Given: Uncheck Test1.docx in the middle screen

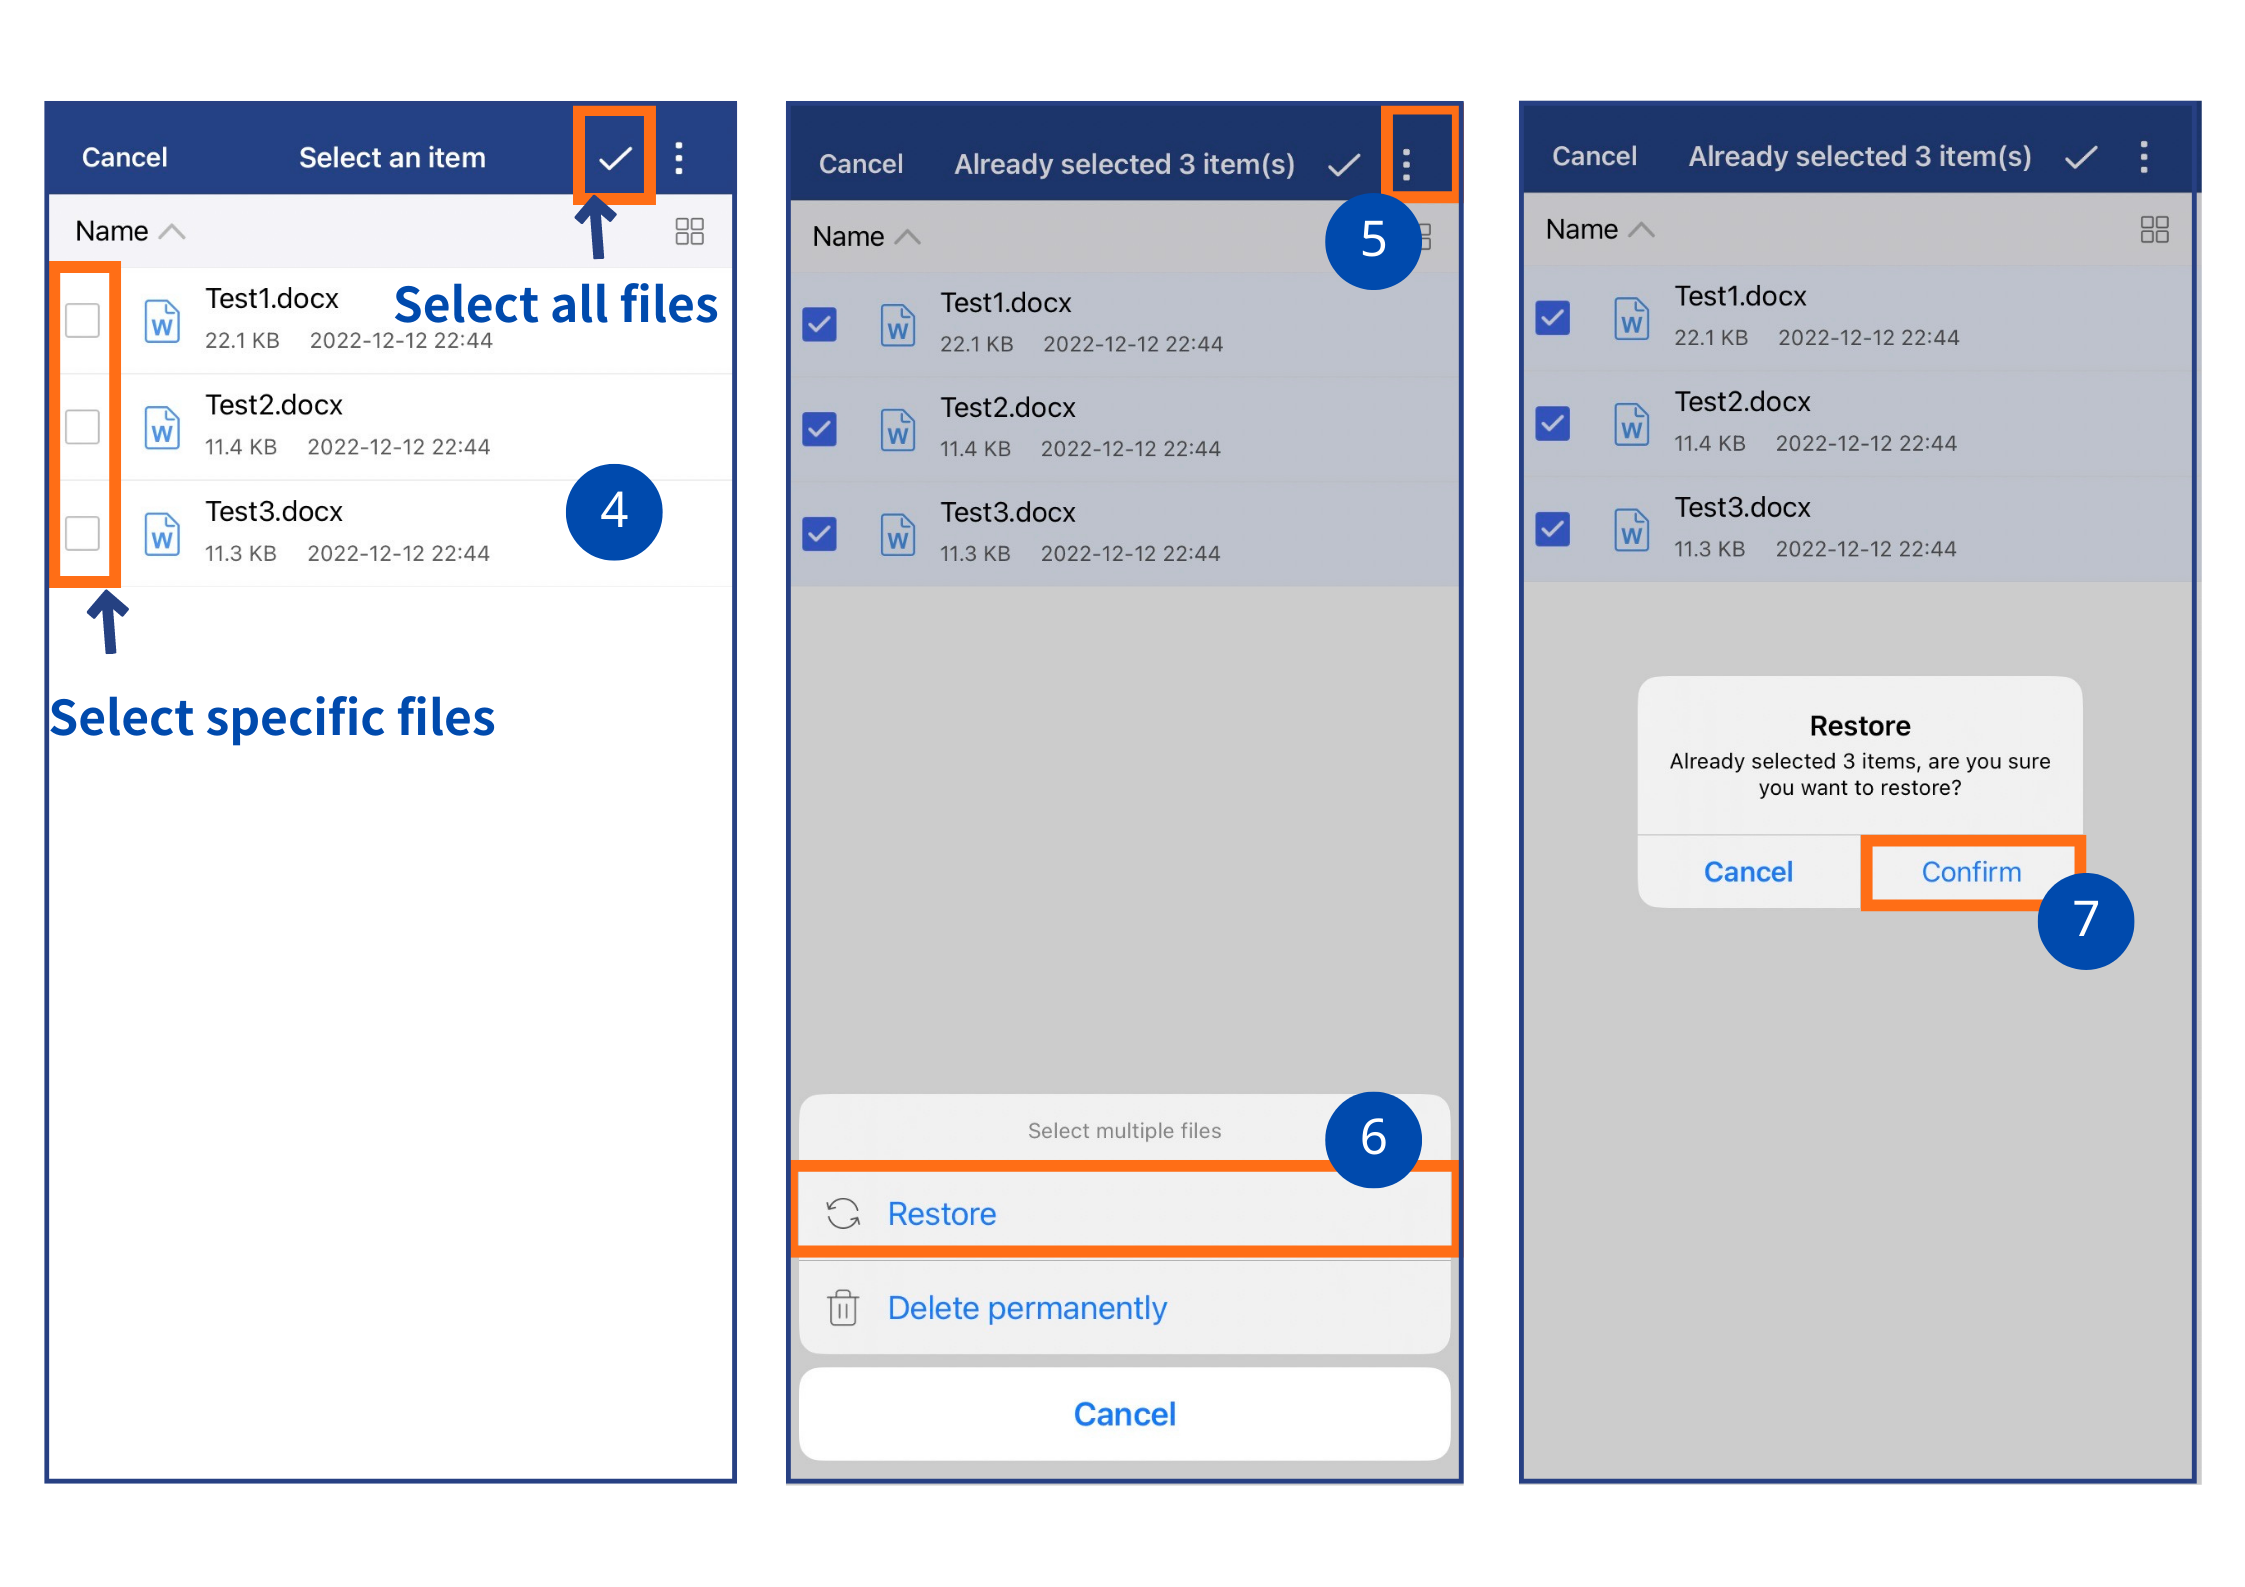Looking at the screenshot, I should (819, 324).
